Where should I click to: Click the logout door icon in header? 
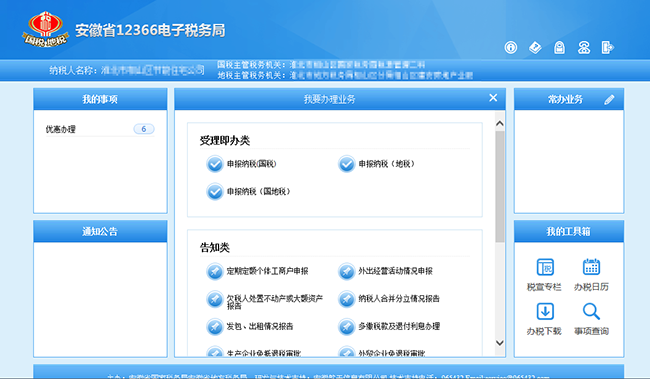pyautogui.click(x=608, y=48)
